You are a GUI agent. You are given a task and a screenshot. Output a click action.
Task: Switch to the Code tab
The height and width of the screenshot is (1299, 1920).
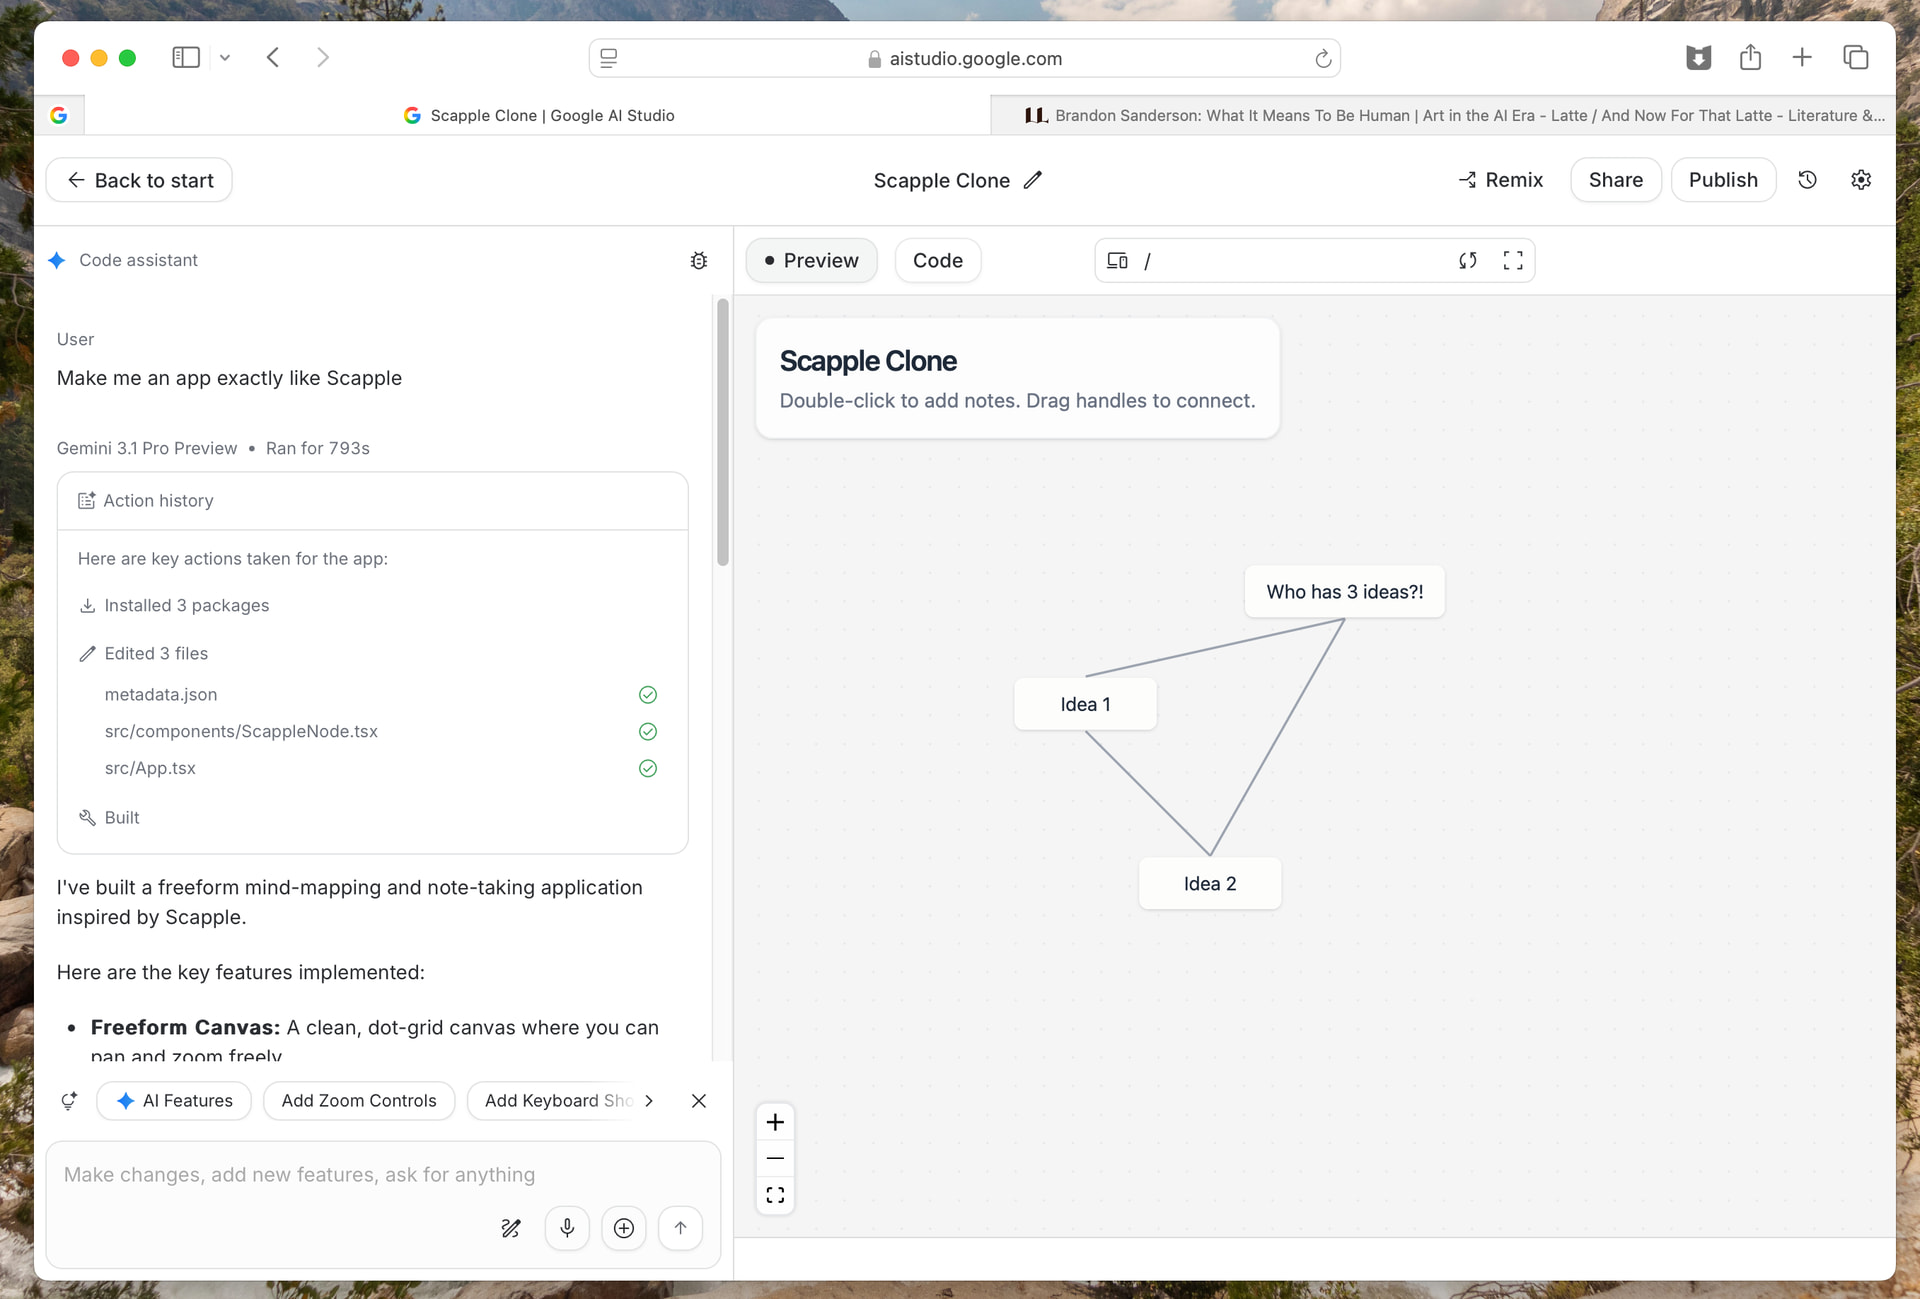point(937,260)
